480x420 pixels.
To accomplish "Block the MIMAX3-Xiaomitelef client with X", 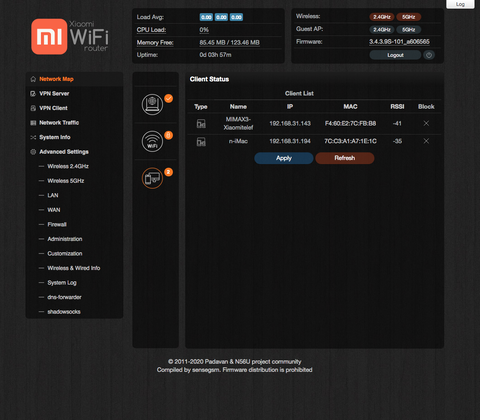I will point(426,123).
